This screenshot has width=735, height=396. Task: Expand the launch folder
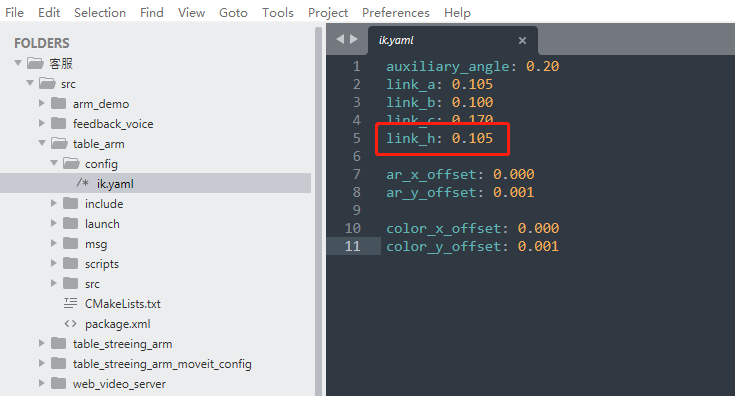pyautogui.click(x=53, y=224)
